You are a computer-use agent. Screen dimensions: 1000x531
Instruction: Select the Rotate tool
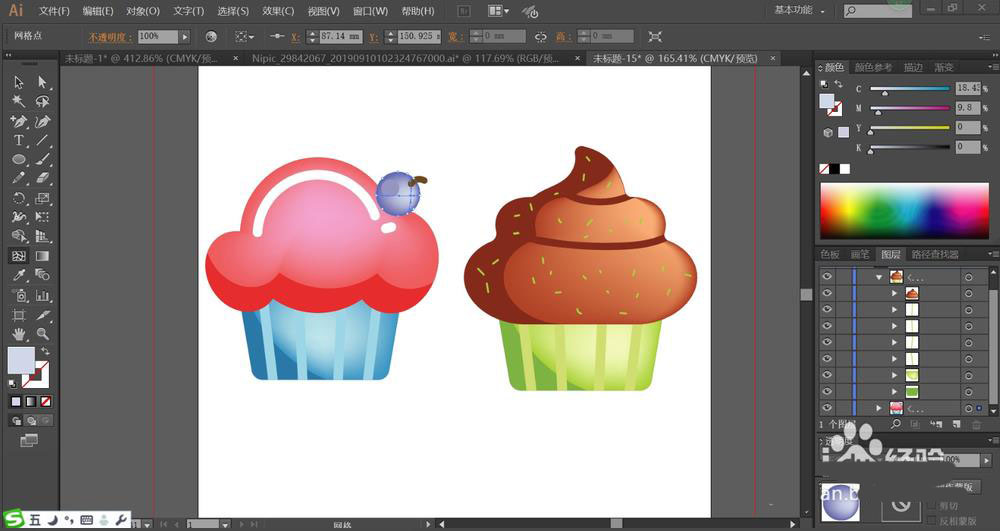18,198
